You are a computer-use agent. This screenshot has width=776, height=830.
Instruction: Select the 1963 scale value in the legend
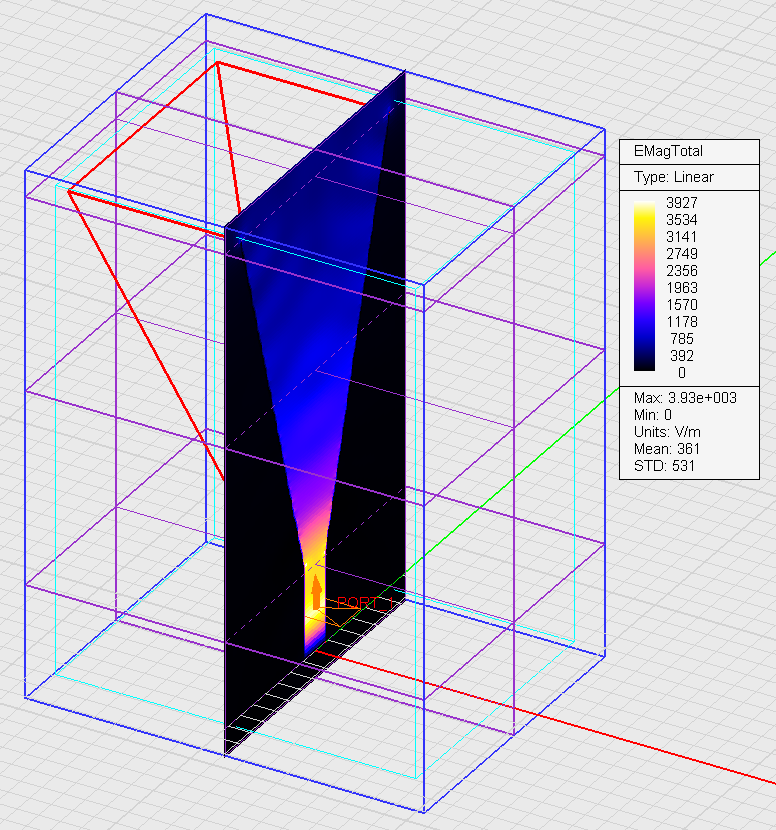pyautogui.click(x=680, y=288)
